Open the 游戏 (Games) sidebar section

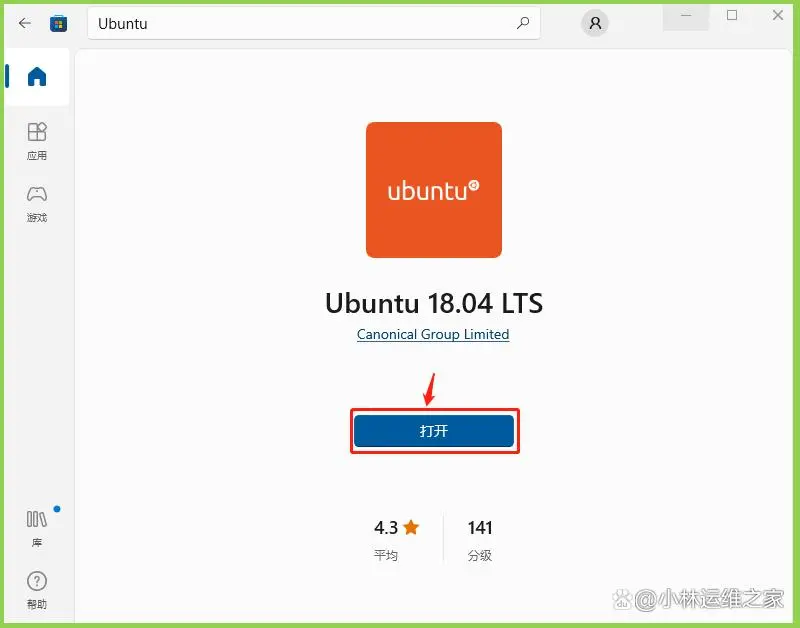coord(37,204)
